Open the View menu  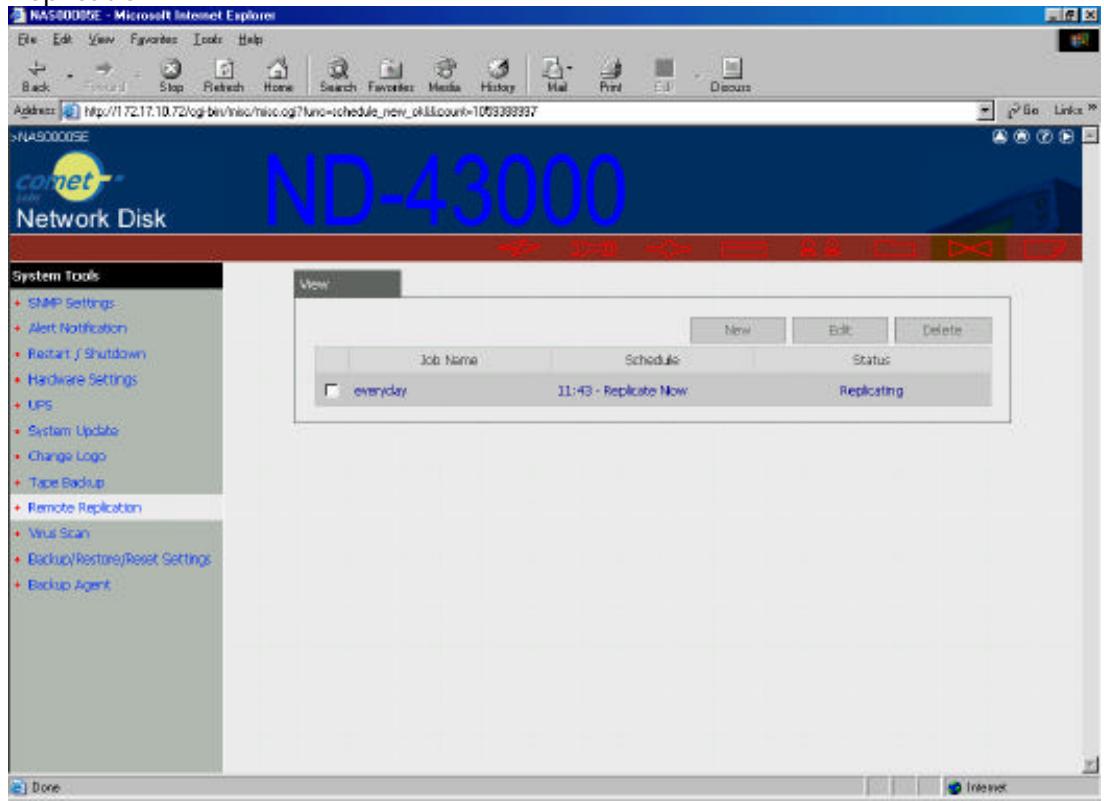101,39
